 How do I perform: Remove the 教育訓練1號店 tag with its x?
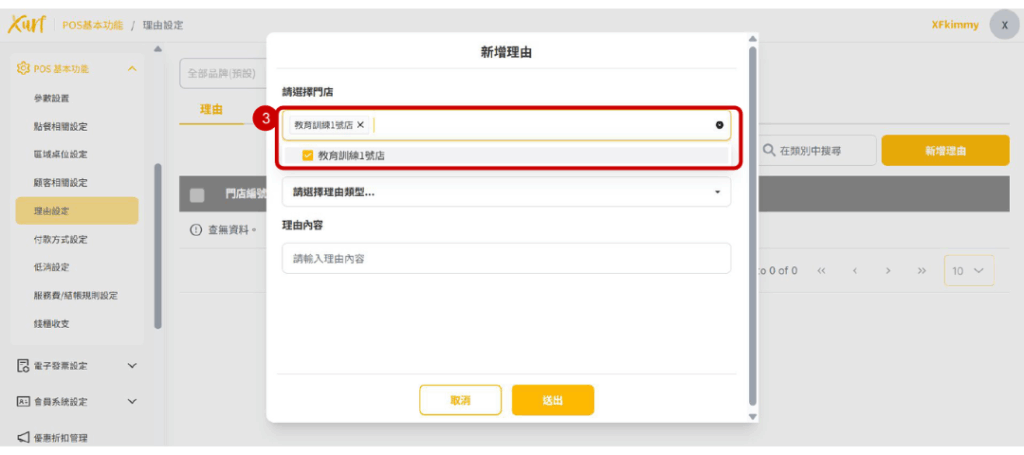tap(361, 125)
